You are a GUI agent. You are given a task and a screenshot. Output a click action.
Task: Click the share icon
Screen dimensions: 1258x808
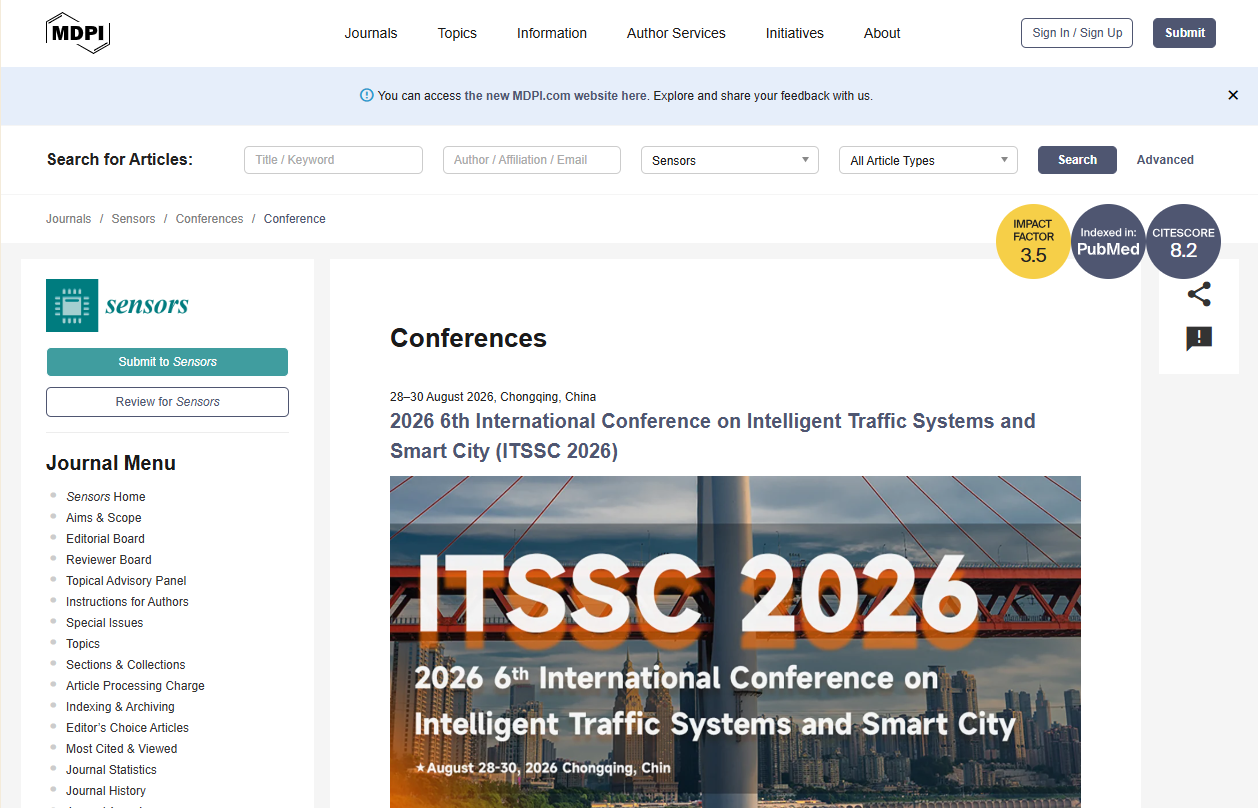[x=1199, y=294]
